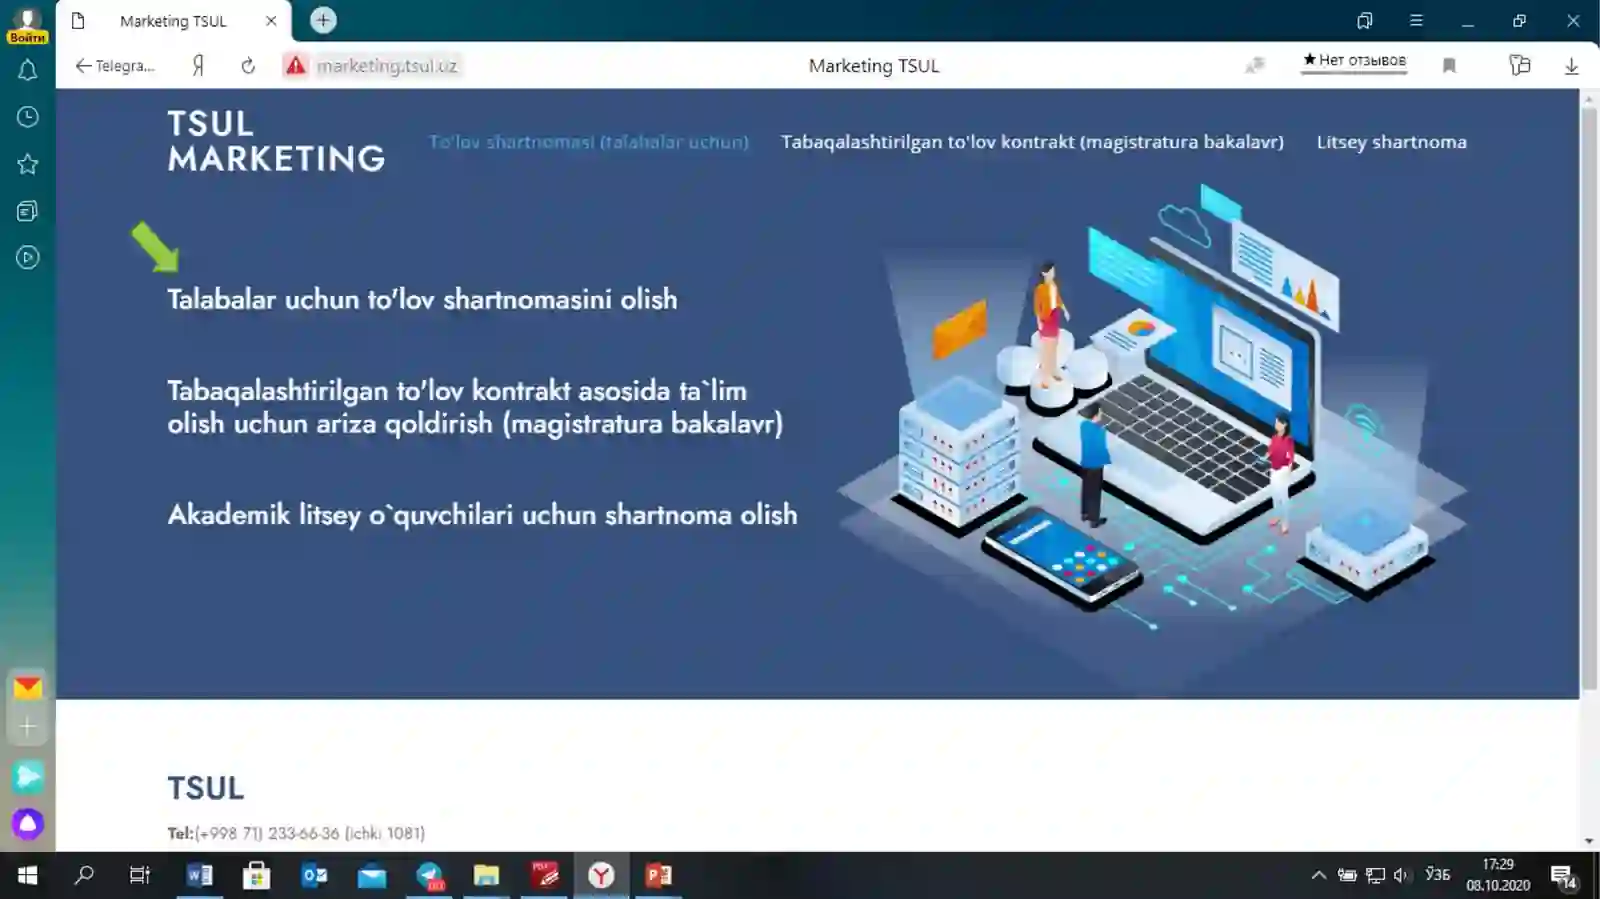This screenshot has width=1600, height=899.
Task: Switch to Microsoft Word on taskbar
Action: point(199,876)
